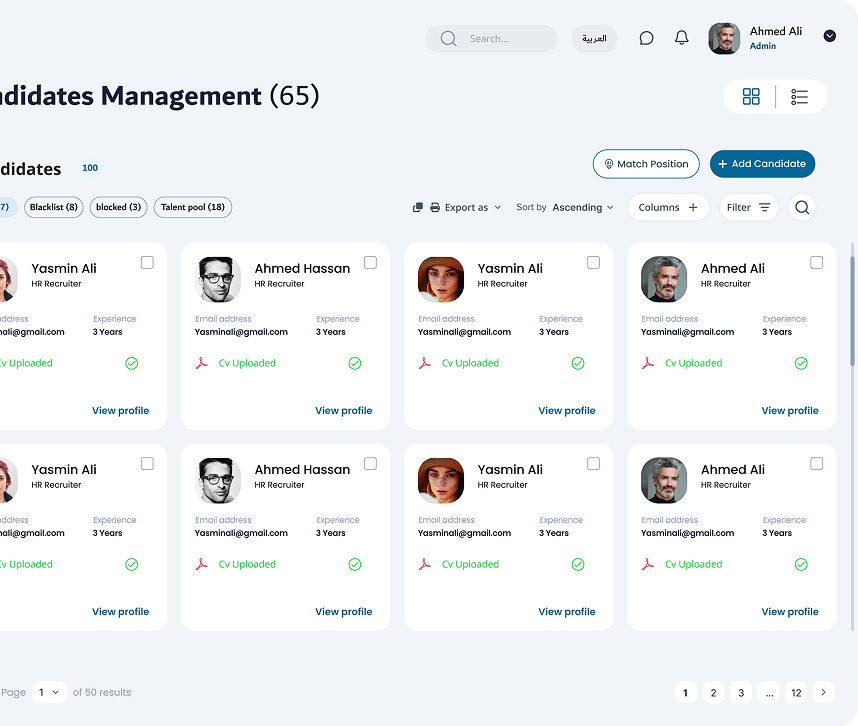The height and width of the screenshot is (726, 858).
Task: Click green check on bottom-row leftmost Yasmin Ali card
Action: [131, 564]
